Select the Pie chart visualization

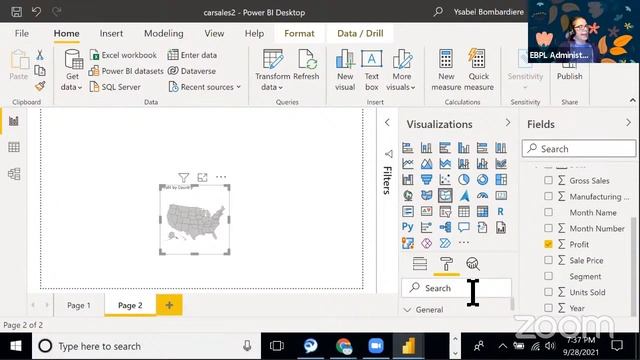(x=464, y=180)
